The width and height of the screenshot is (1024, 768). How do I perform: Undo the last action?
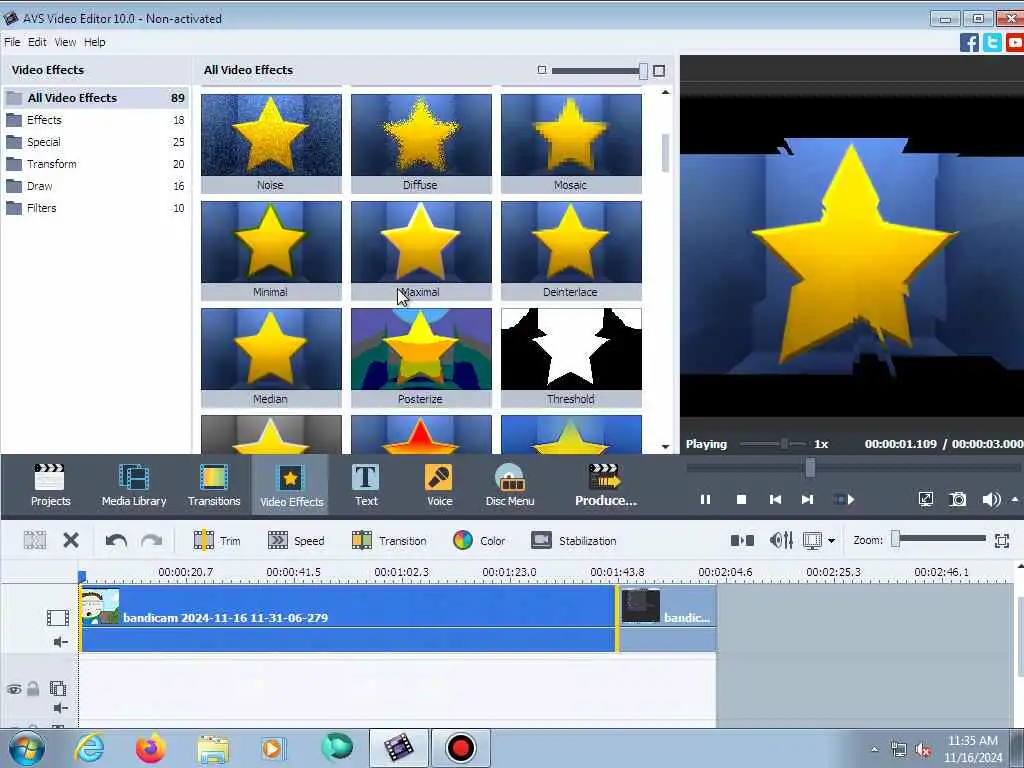[116, 541]
